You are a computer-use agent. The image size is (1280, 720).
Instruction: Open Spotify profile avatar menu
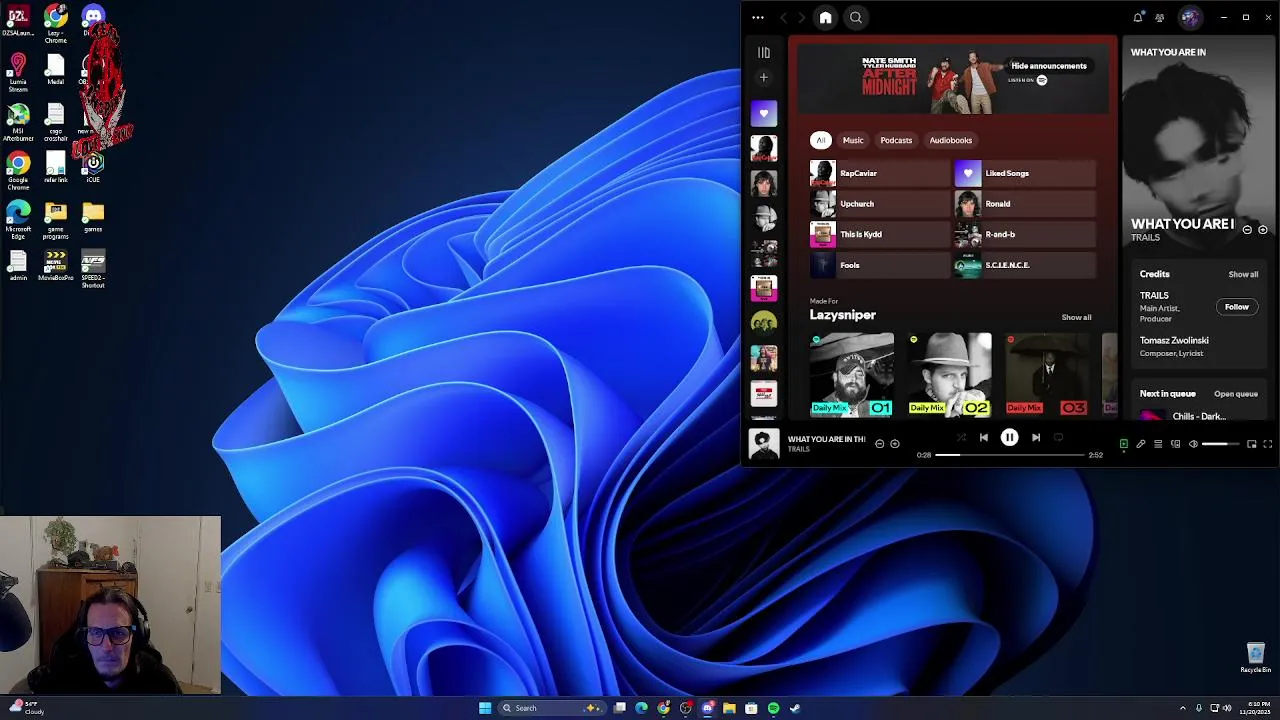[x=1190, y=17]
